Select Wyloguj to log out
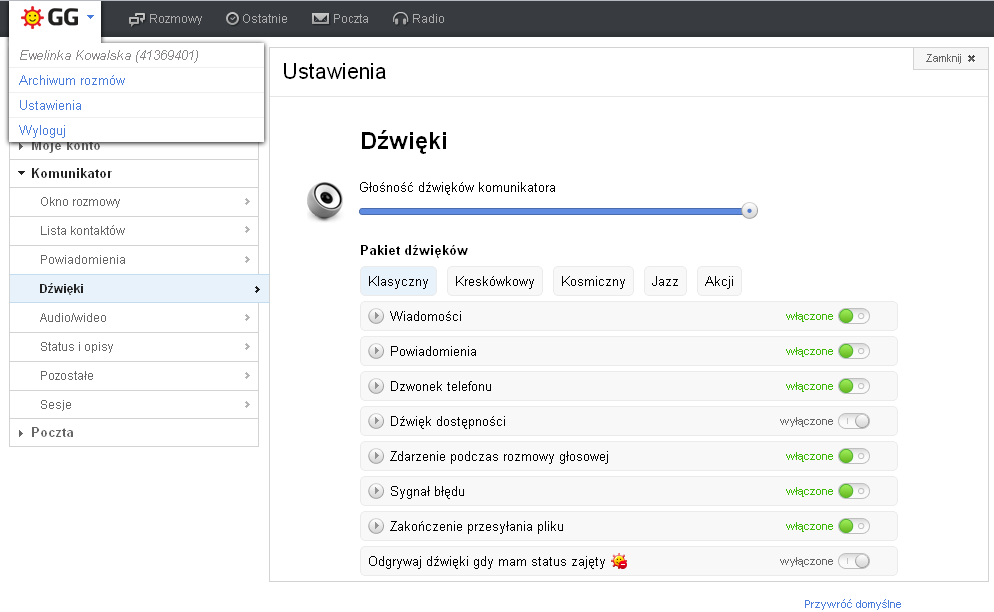The width and height of the screenshot is (994, 612). [x=42, y=130]
